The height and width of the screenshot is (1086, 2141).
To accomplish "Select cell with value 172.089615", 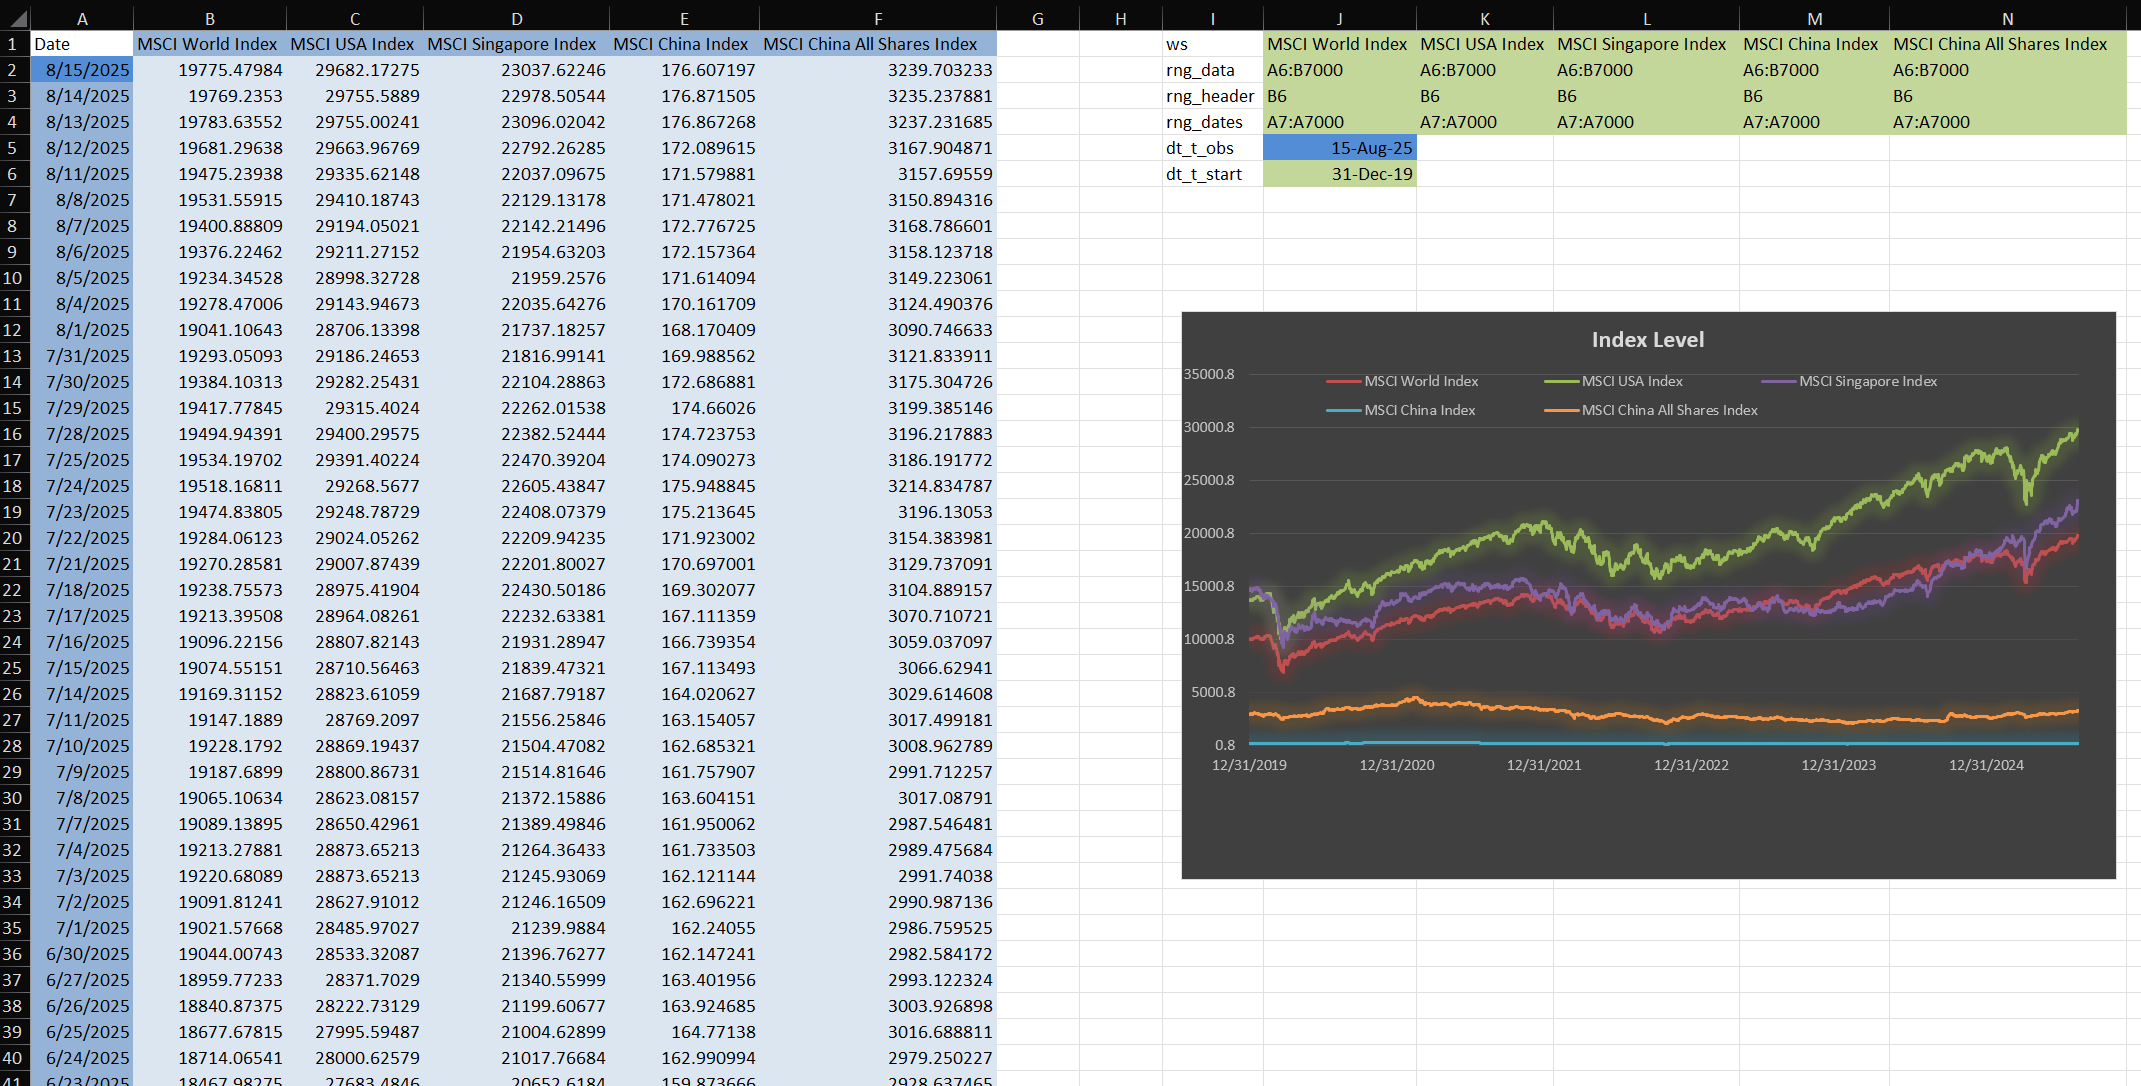I will (x=684, y=148).
